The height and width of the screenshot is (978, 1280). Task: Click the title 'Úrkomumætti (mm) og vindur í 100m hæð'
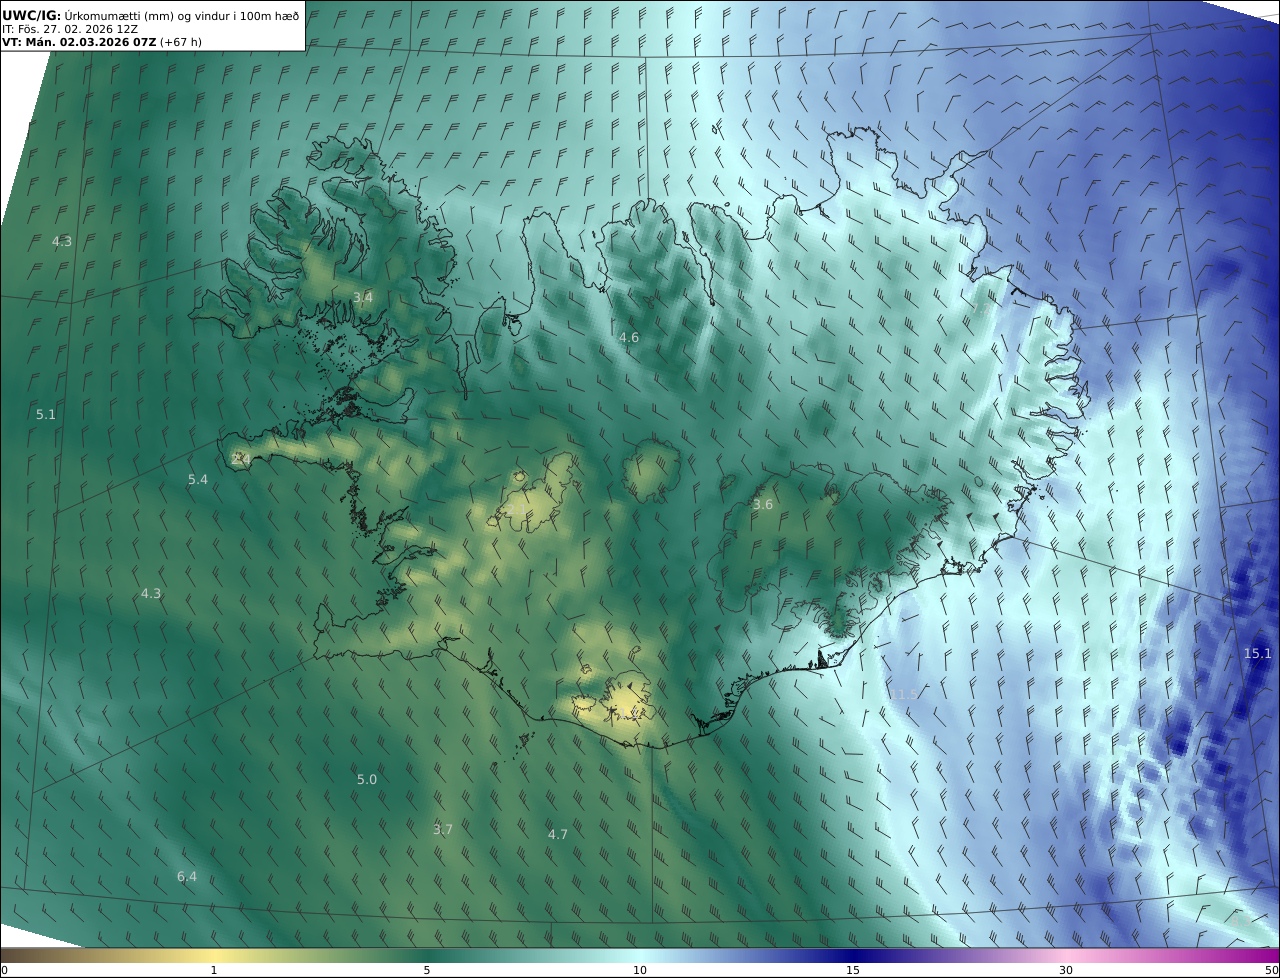(180, 15)
